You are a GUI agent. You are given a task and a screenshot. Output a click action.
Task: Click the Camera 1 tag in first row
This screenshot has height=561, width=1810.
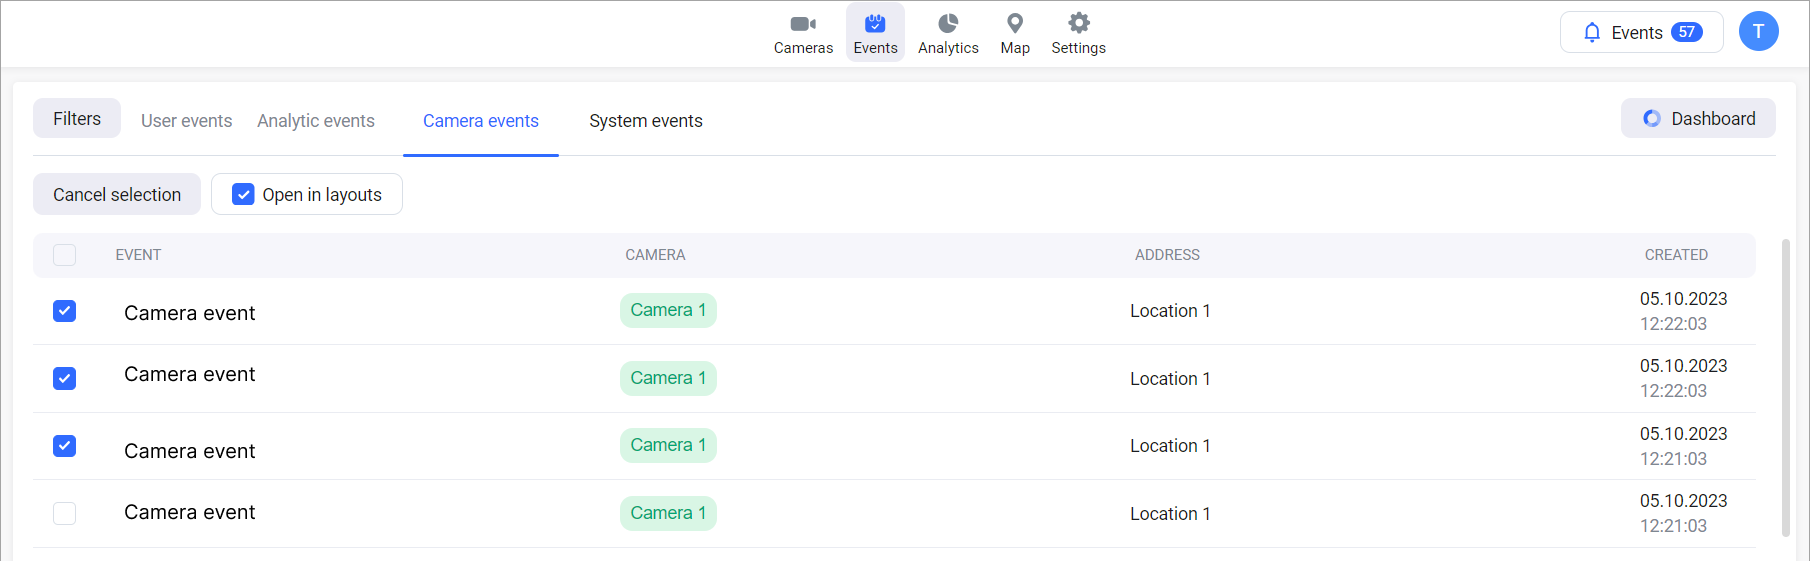point(668,310)
